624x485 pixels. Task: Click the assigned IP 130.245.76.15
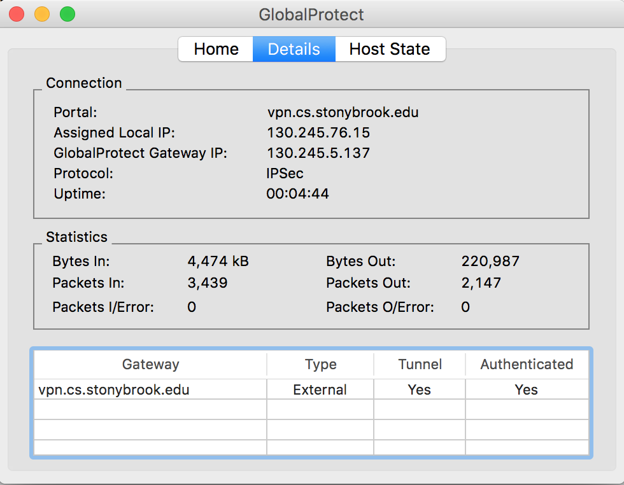point(318,132)
